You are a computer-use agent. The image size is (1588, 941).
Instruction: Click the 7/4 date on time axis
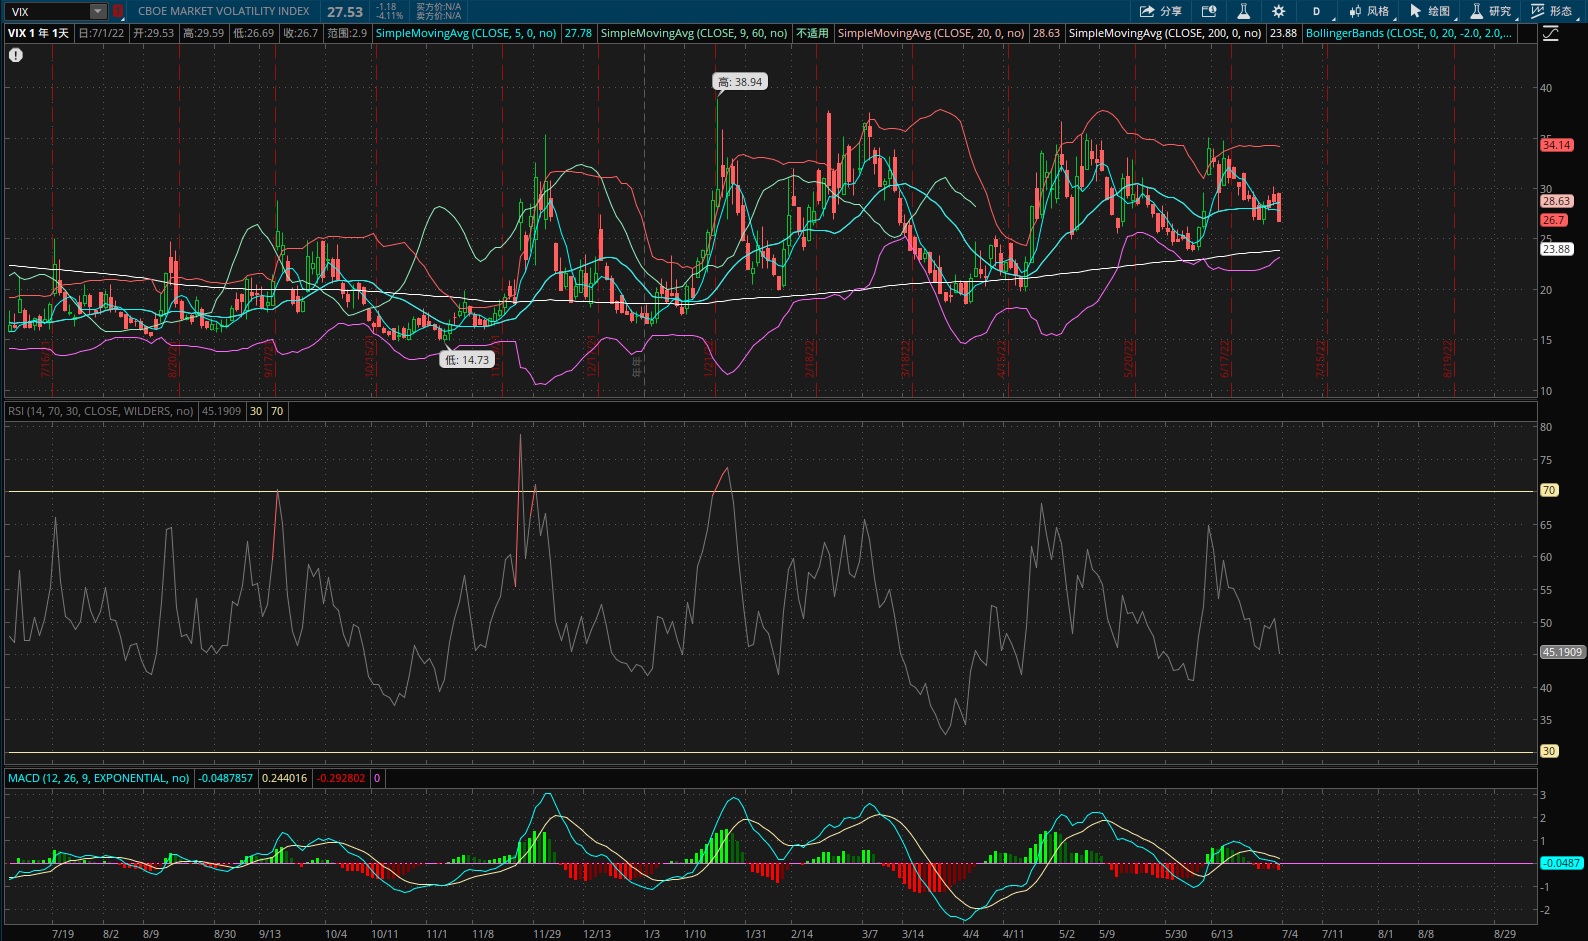[x=1290, y=934]
